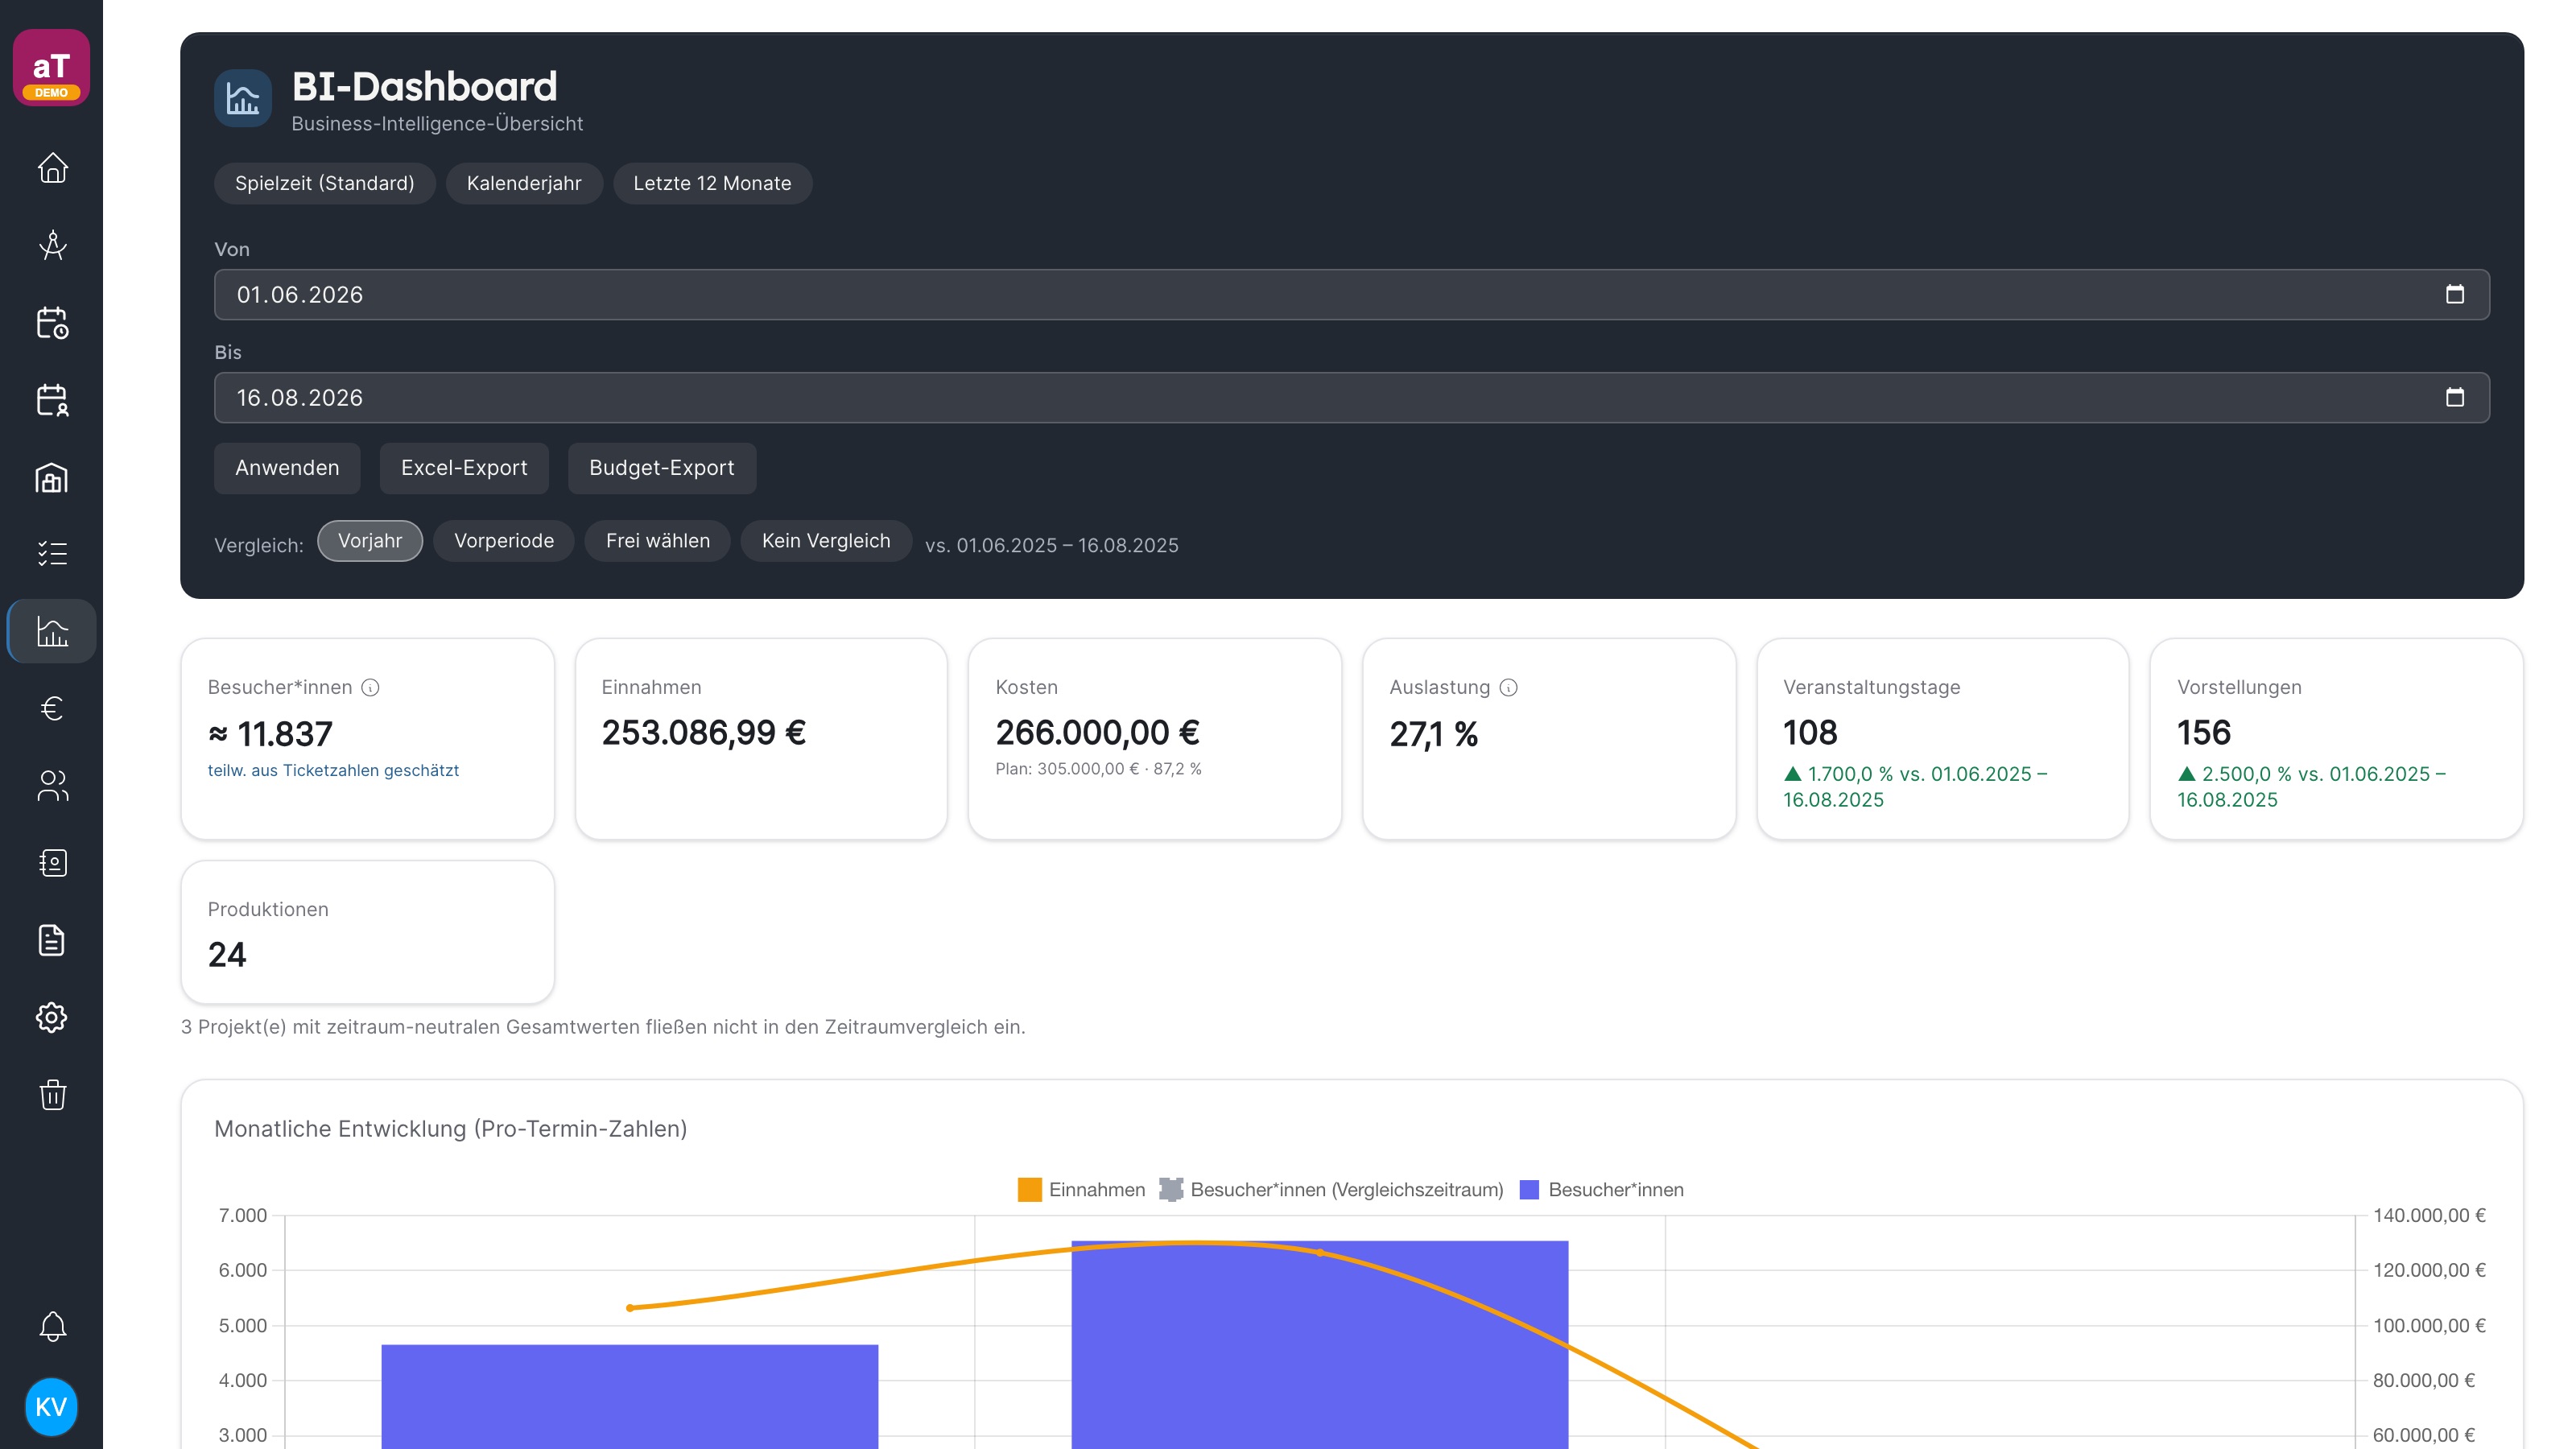2576x1449 pixels.
Task: Select Vorjahr comparison option
Action: [370, 541]
